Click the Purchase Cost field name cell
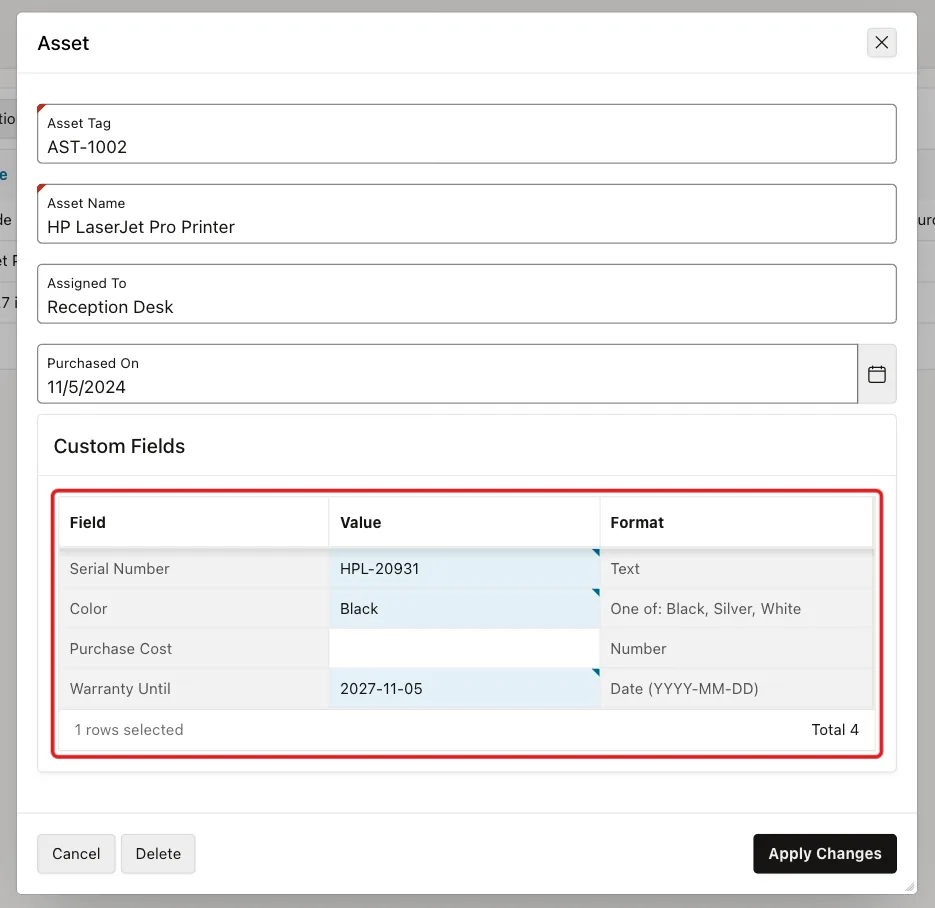The image size is (935, 908). point(194,649)
